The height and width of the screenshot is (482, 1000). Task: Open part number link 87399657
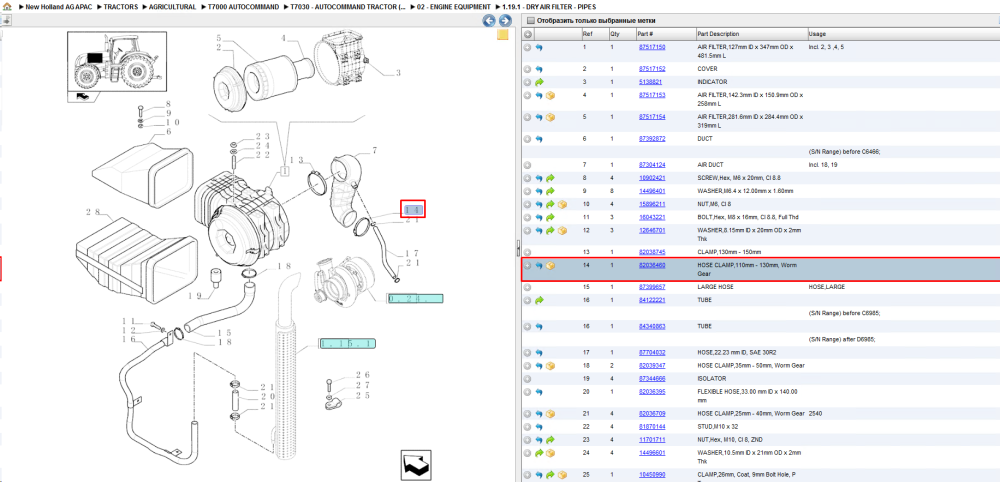[652, 287]
